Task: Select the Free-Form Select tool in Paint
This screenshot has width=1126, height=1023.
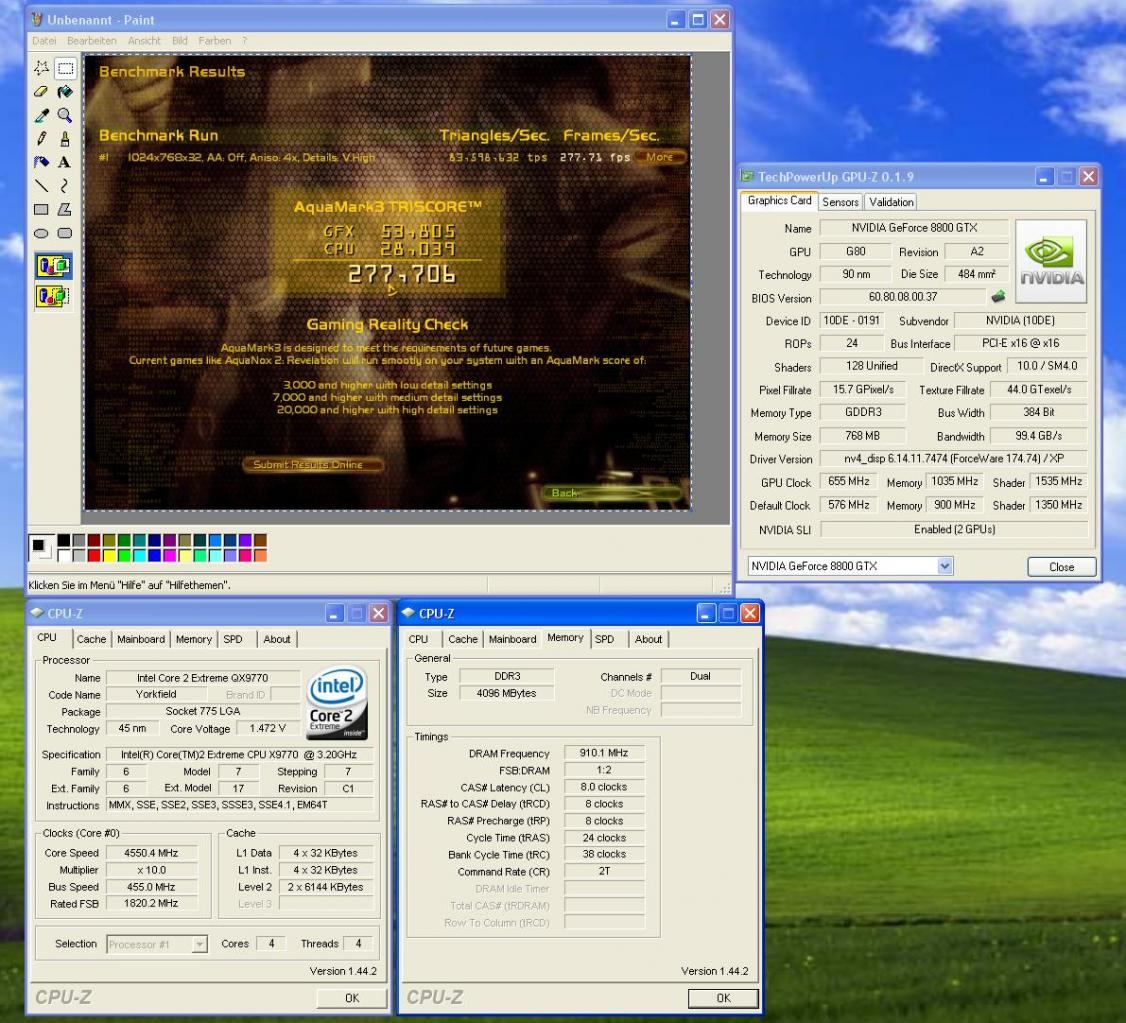Action: pyautogui.click(x=42, y=68)
